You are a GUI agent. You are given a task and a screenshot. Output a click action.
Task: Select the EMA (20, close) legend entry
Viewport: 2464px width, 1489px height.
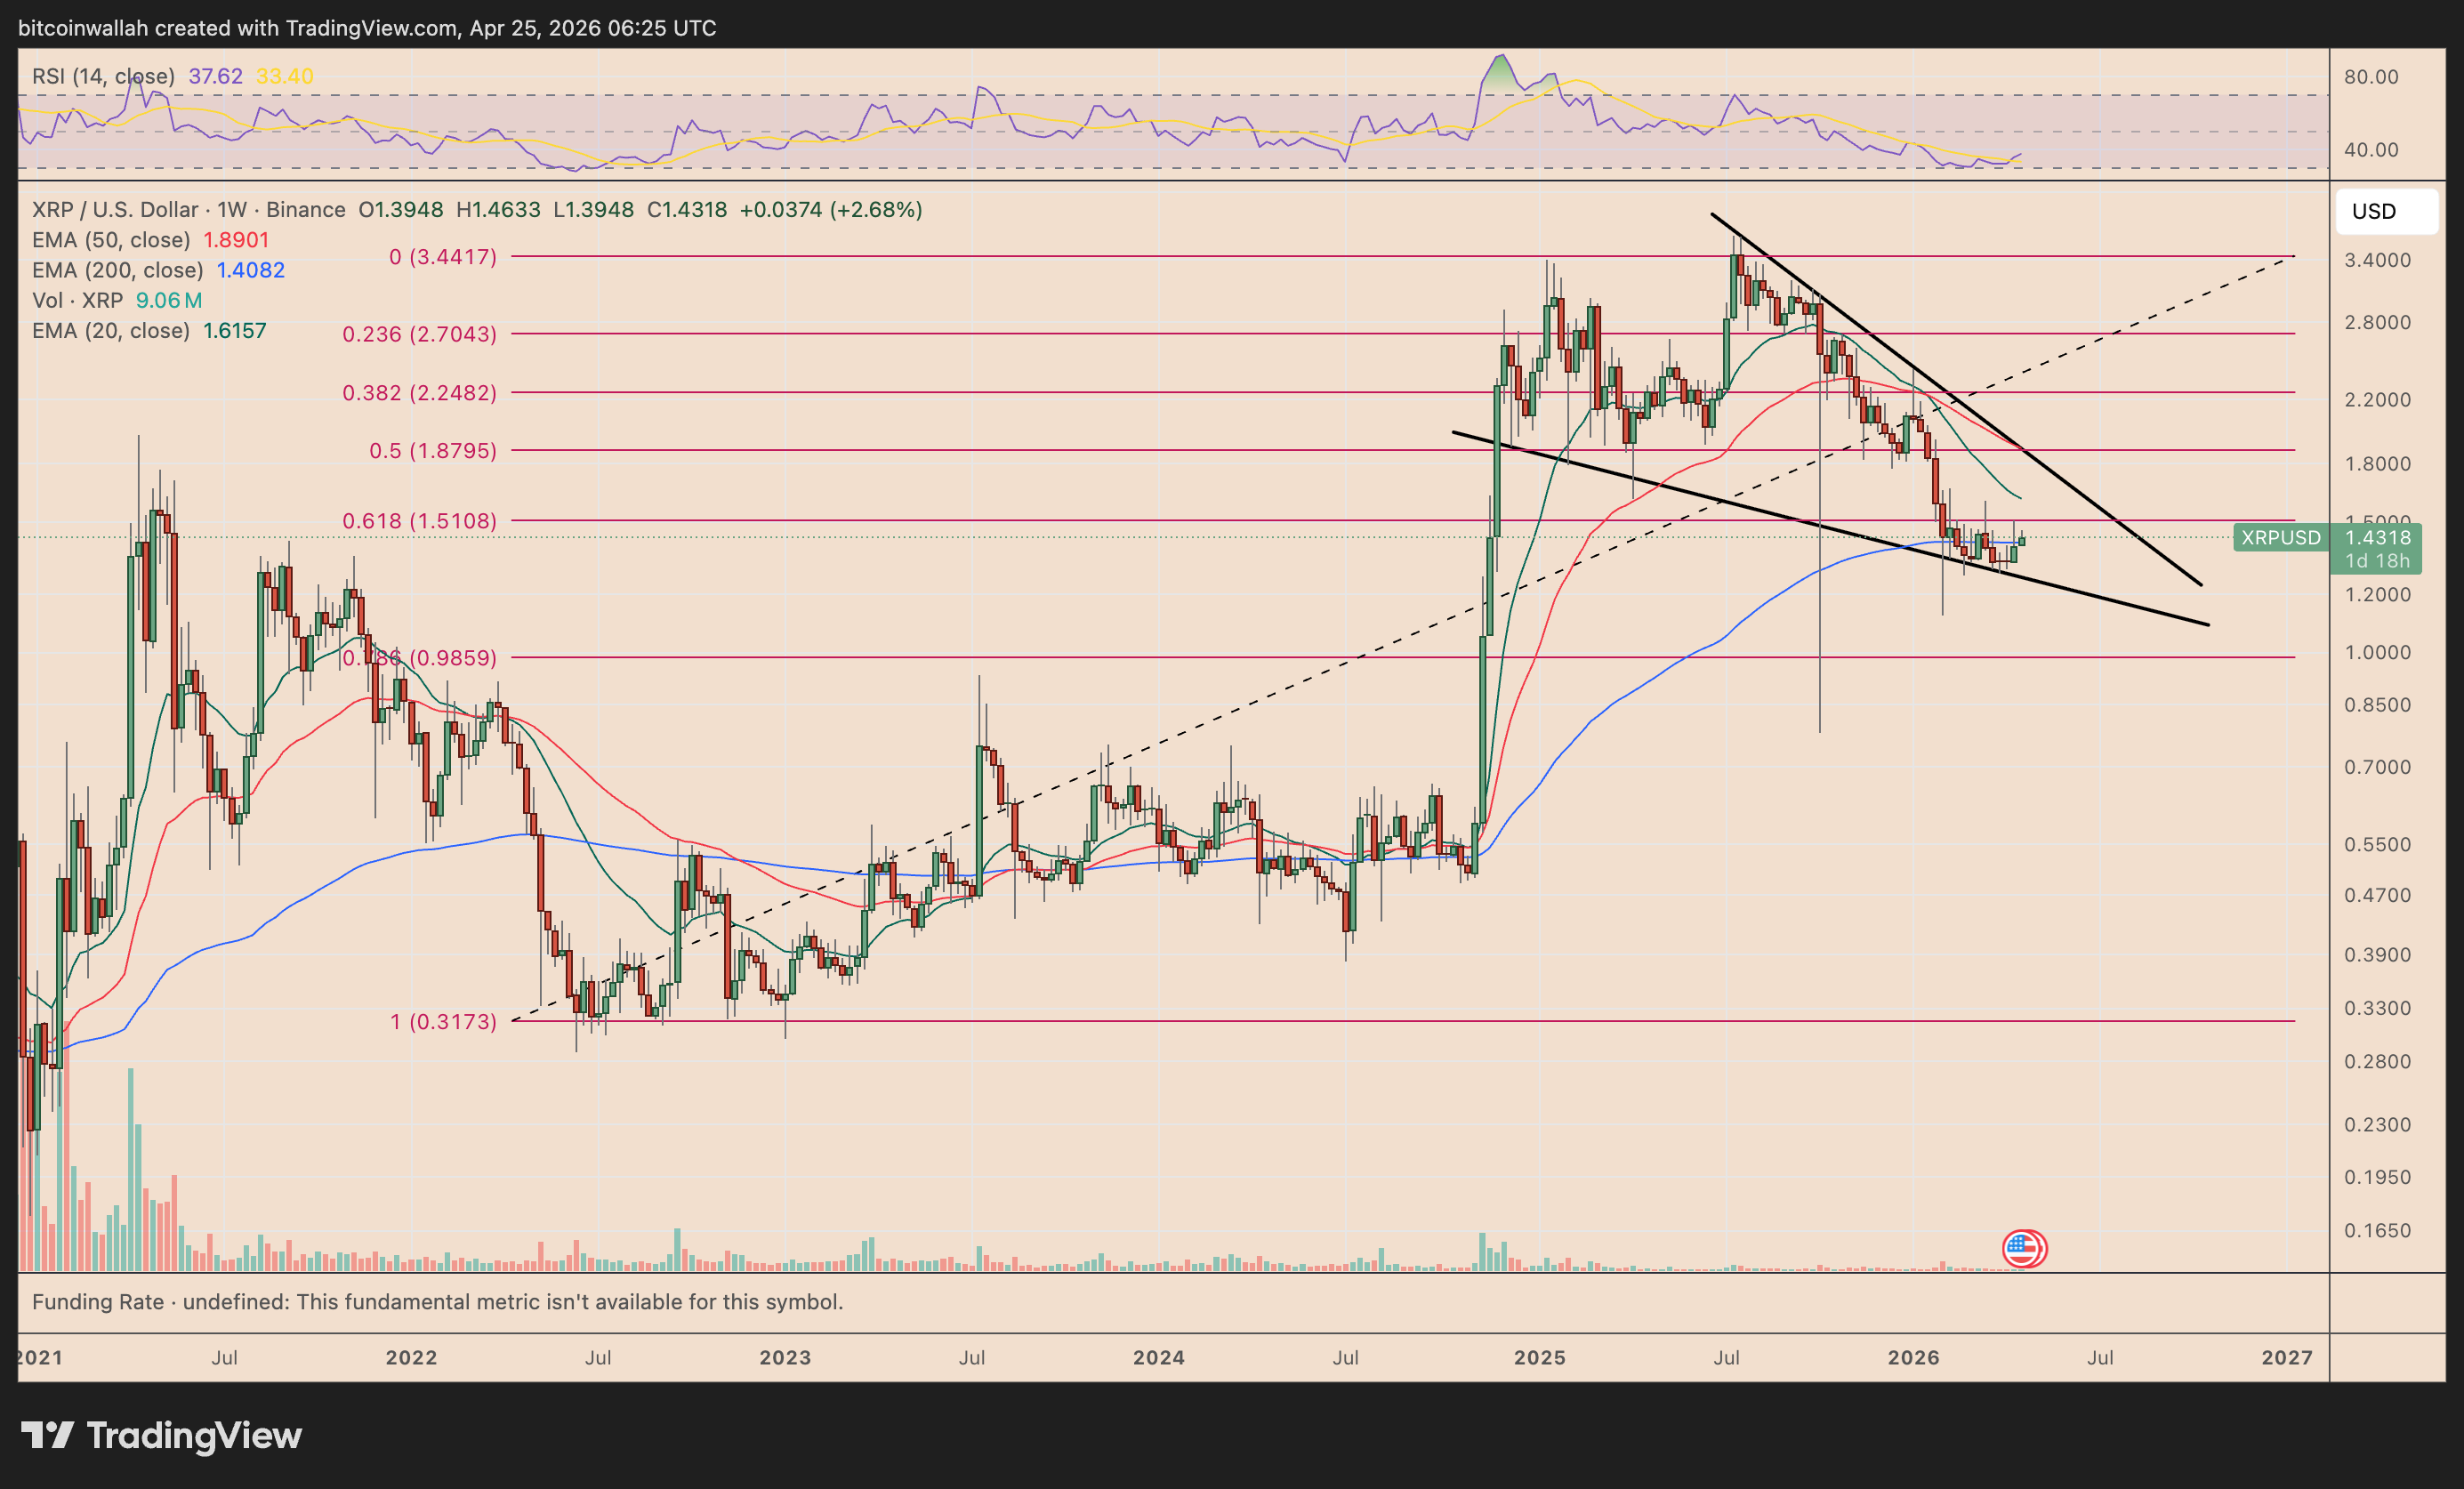click(x=111, y=331)
